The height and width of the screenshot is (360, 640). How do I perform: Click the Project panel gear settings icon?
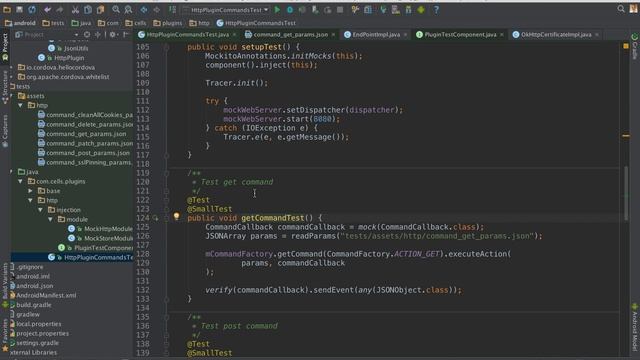pos(113,35)
